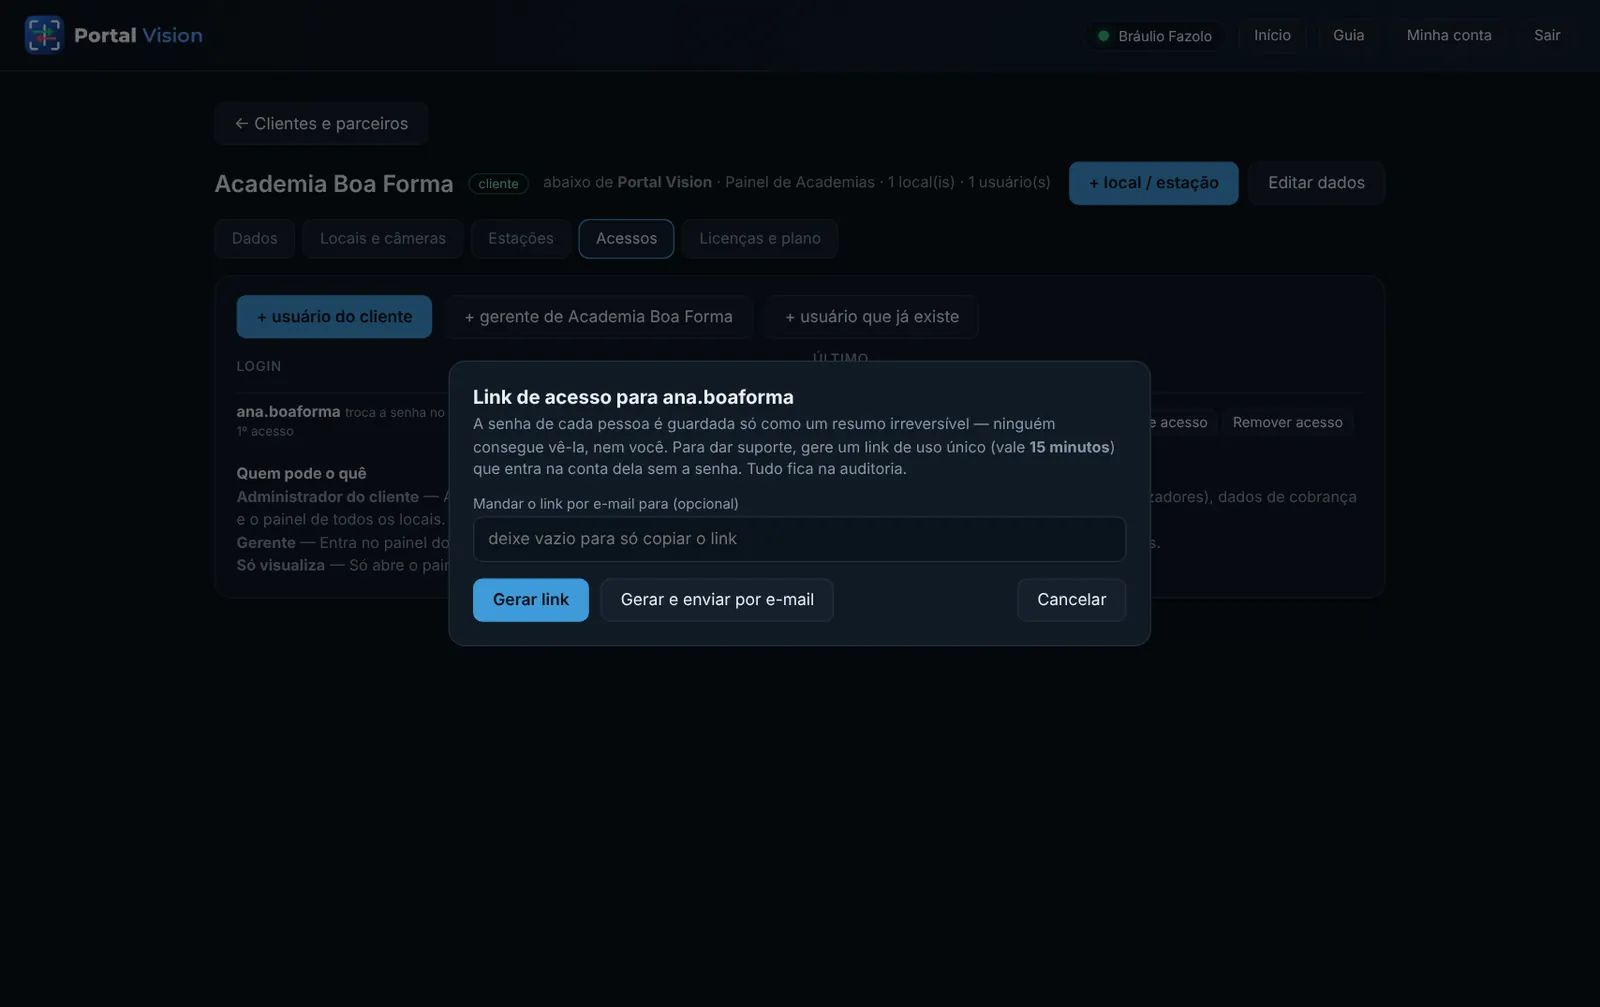The height and width of the screenshot is (1007, 1600).
Task: Click the ana.boaforma login text
Action: point(288,412)
